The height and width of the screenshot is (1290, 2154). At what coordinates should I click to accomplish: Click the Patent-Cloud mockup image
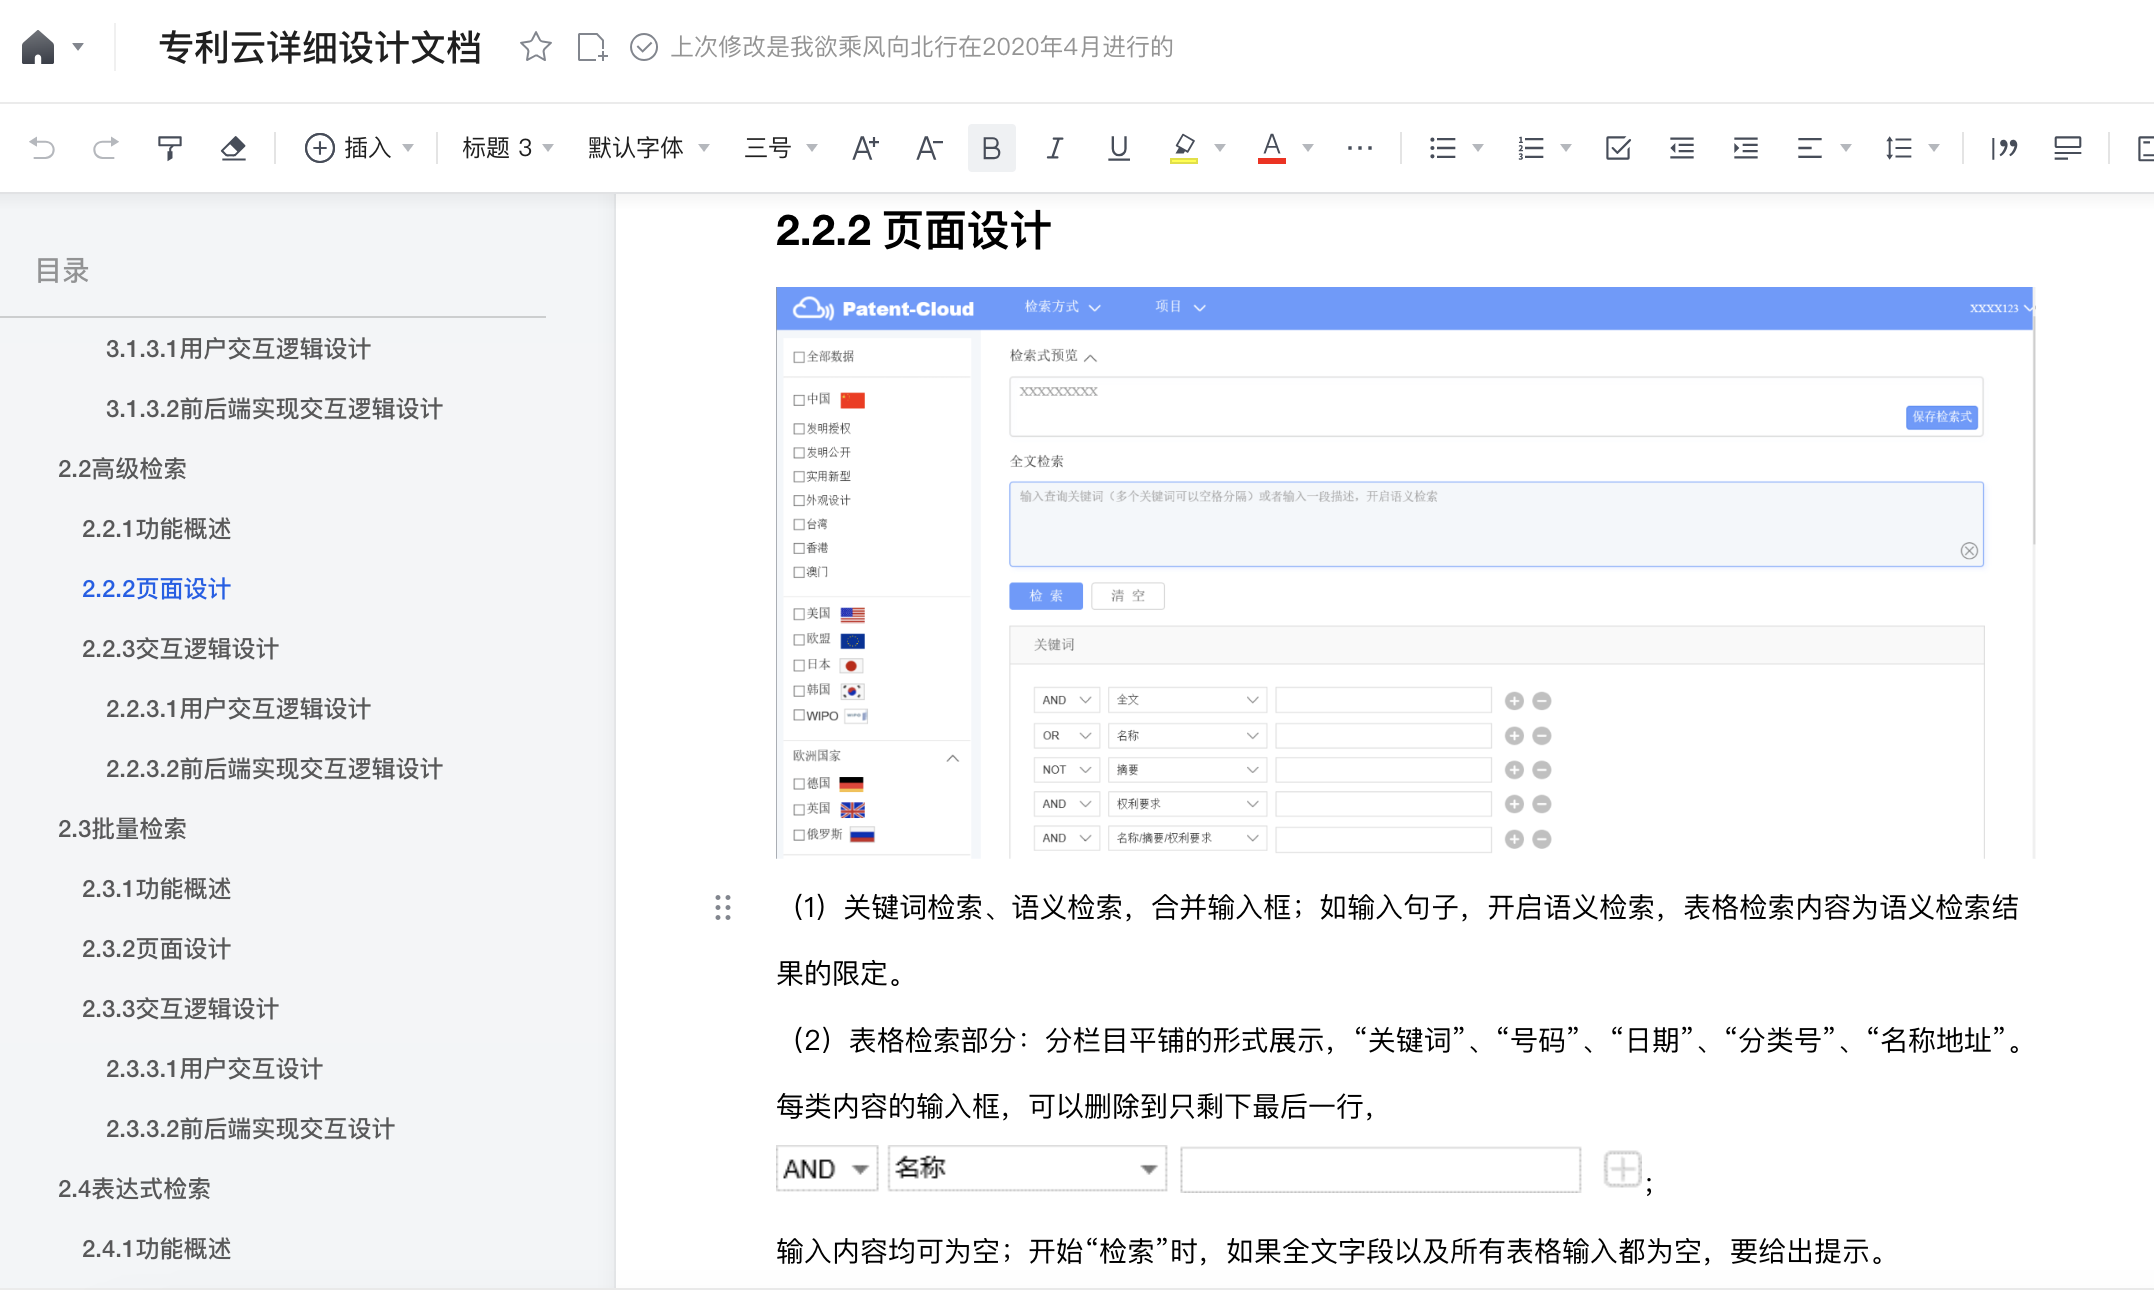pos(1405,573)
